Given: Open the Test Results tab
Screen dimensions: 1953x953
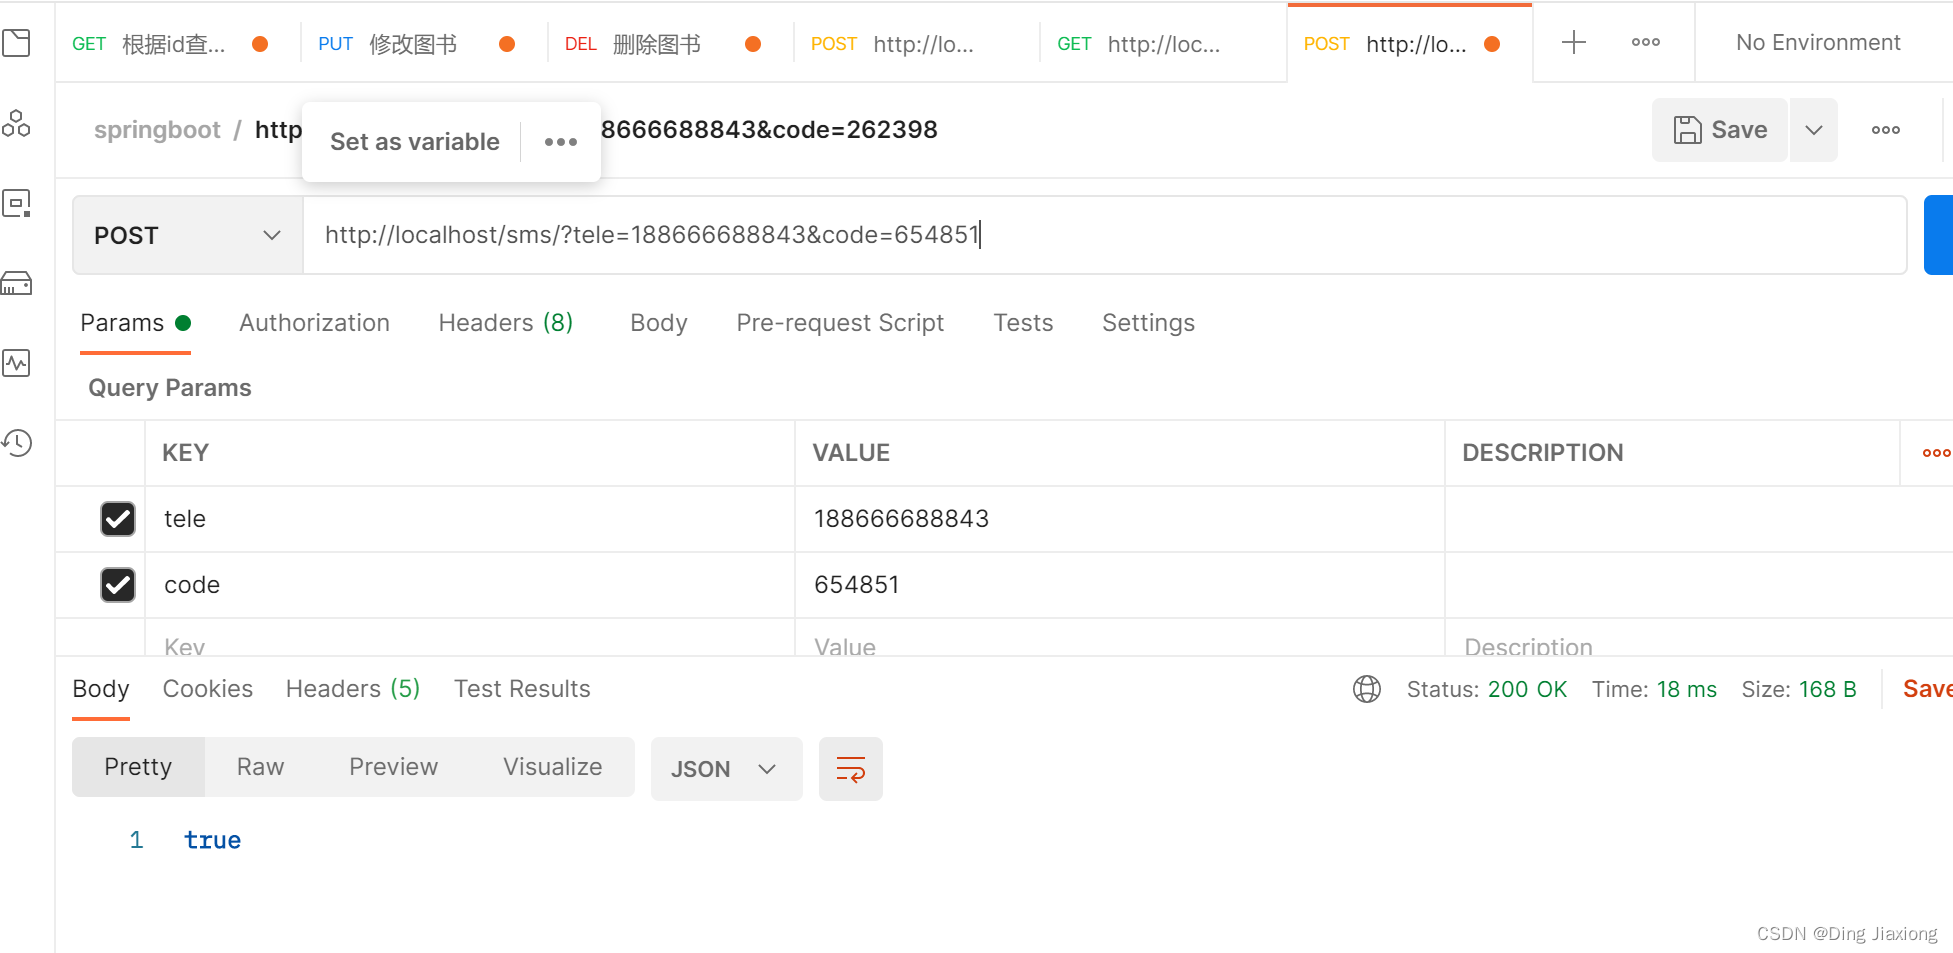Looking at the screenshot, I should [x=522, y=689].
